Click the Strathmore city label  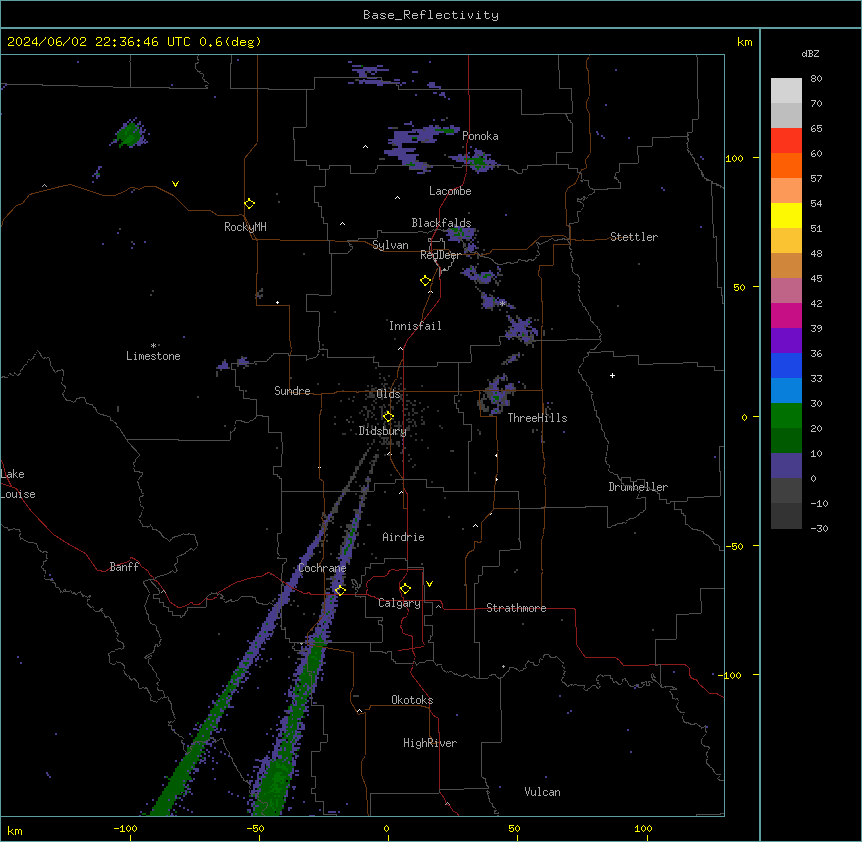[516, 608]
